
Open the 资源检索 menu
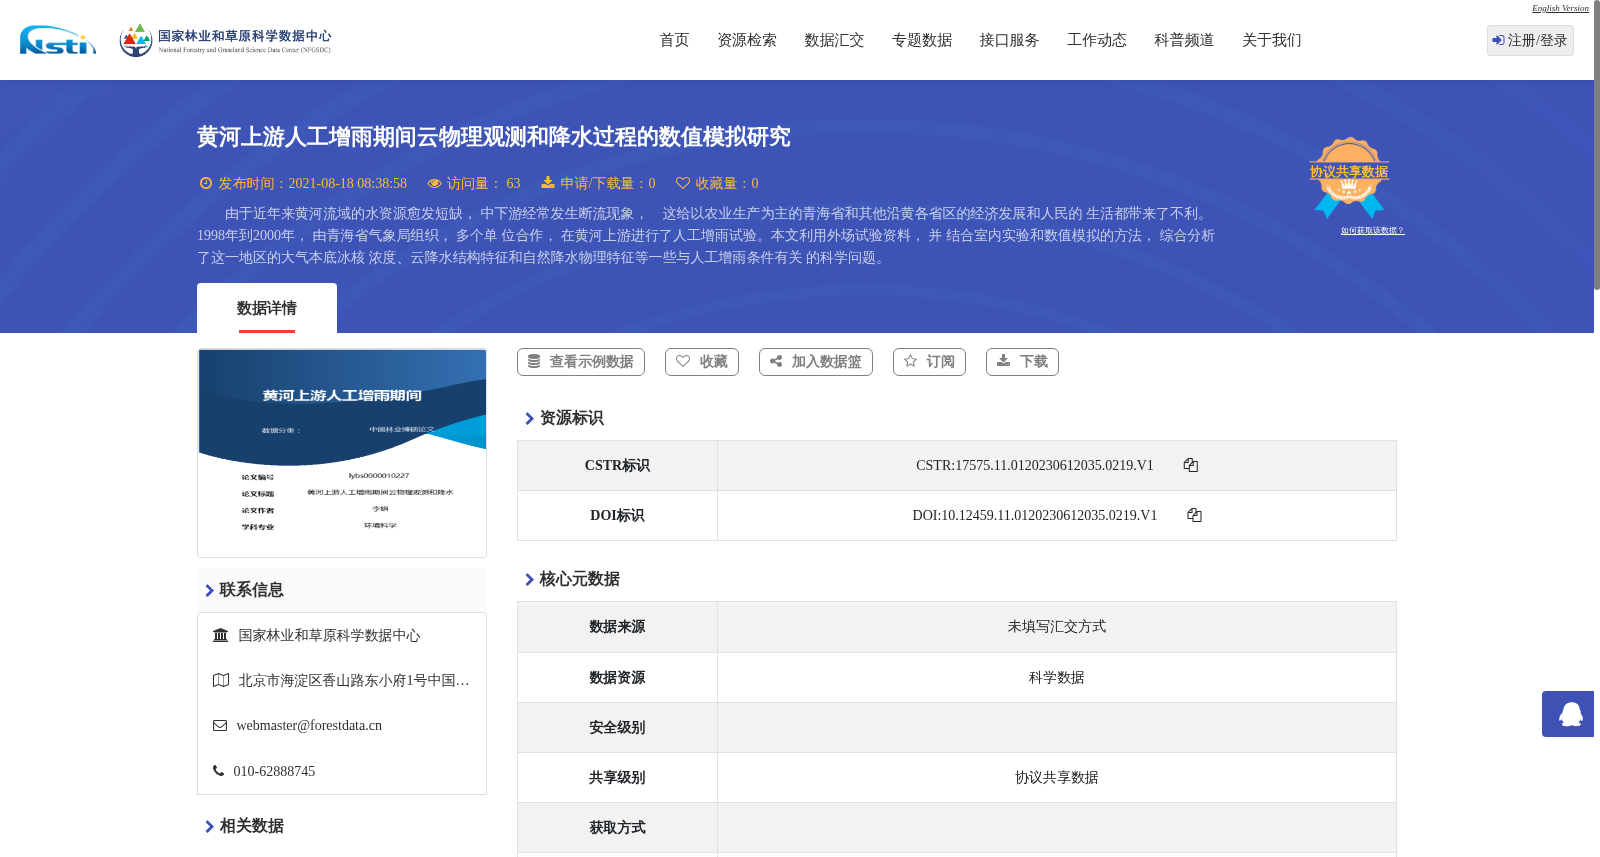747,40
